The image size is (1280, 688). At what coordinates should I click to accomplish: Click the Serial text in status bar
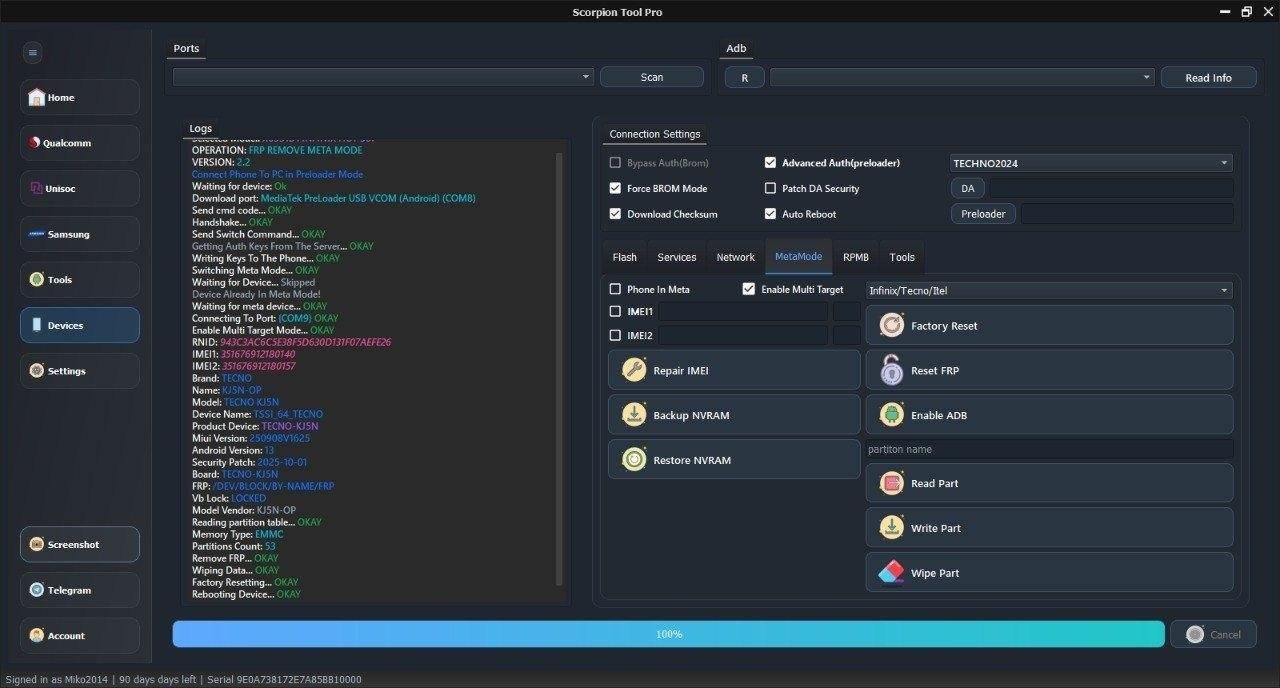(x=284, y=679)
